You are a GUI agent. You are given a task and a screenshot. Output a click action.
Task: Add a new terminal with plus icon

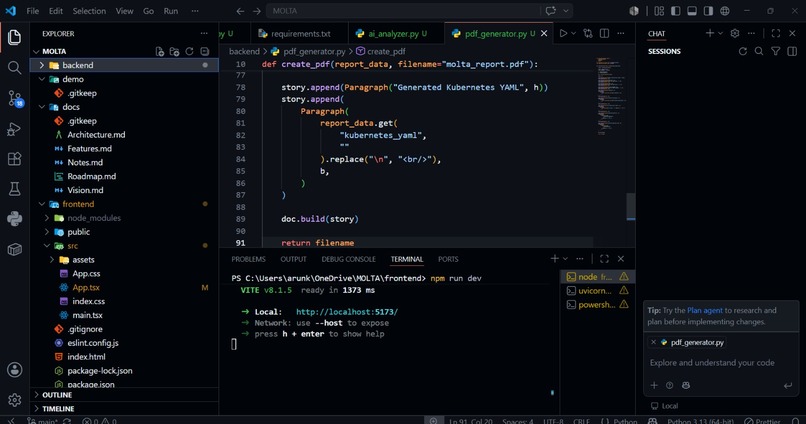pos(555,259)
